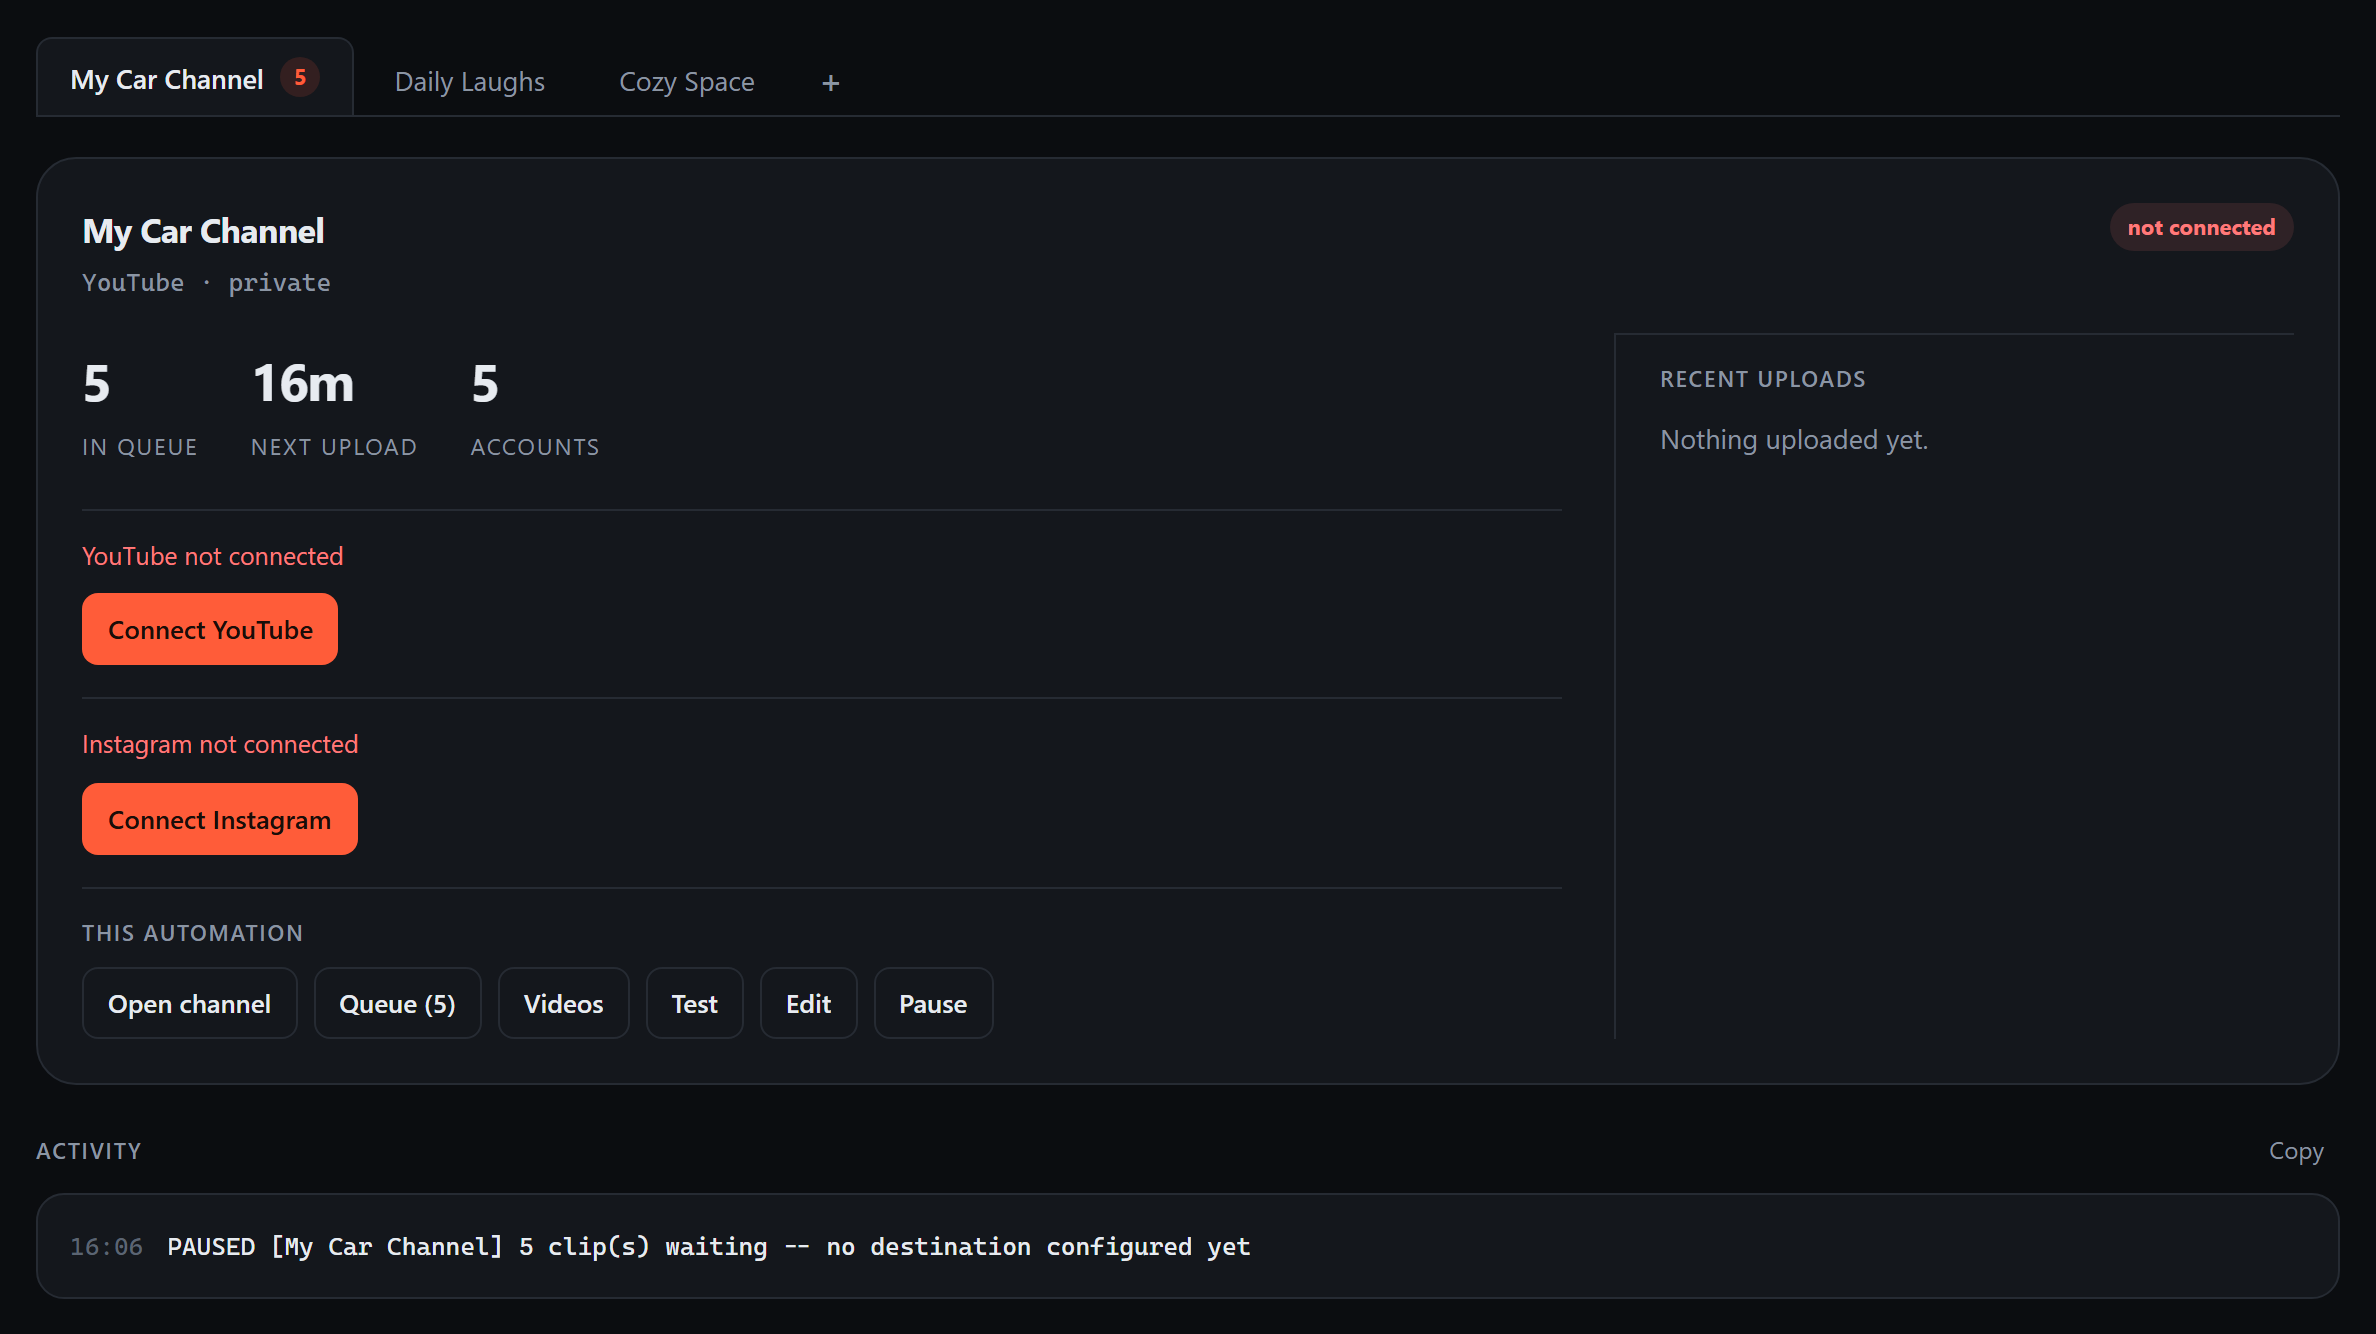Open the Cozy Space tab
Image resolution: width=2376 pixels, height=1334 pixels.
[x=687, y=82]
